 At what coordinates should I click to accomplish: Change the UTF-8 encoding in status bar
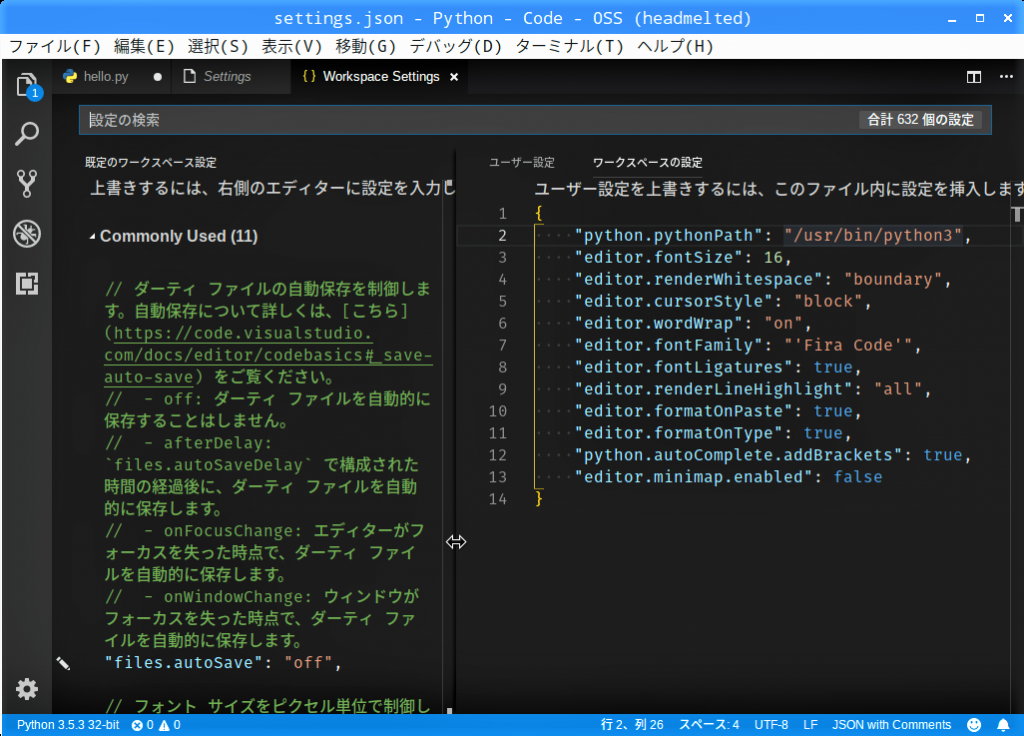tap(771, 725)
